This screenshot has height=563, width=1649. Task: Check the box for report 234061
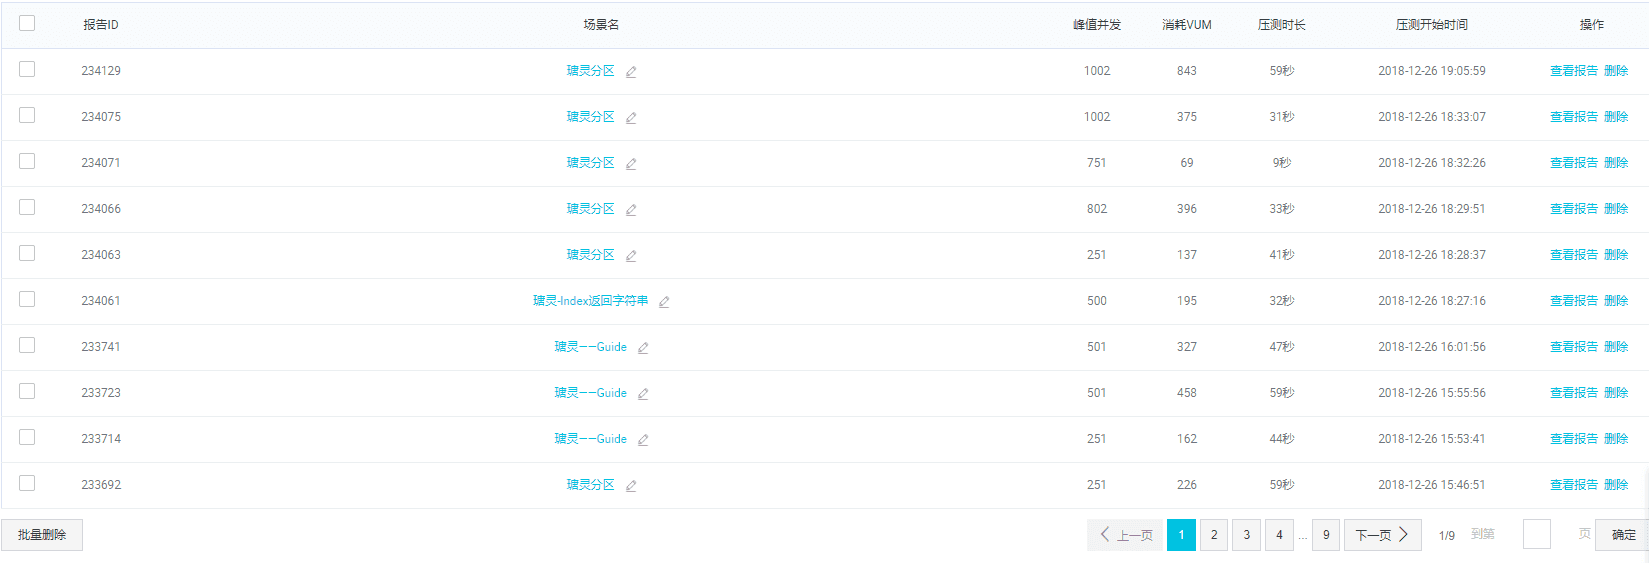27,299
